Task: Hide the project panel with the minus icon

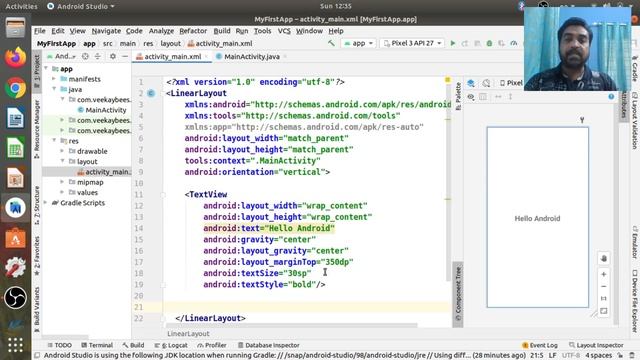Action: pos(125,56)
